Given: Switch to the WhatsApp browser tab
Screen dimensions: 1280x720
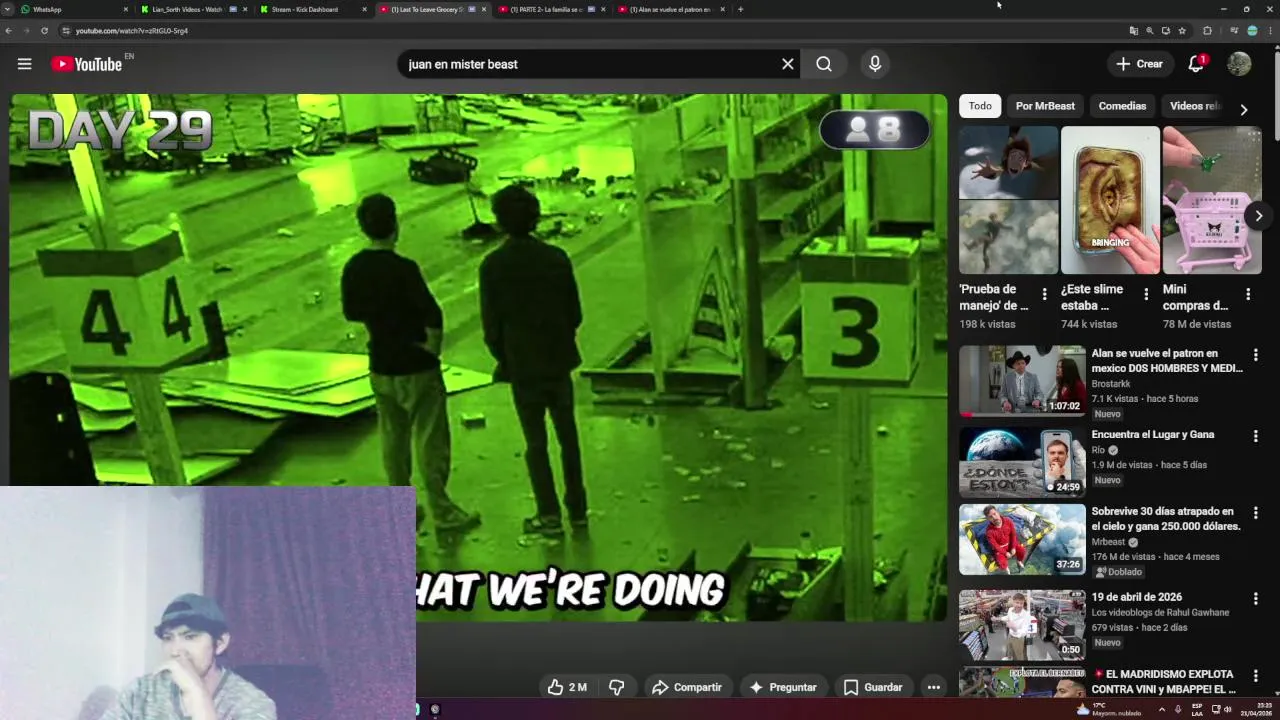Looking at the screenshot, I should (x=70, y=9).
